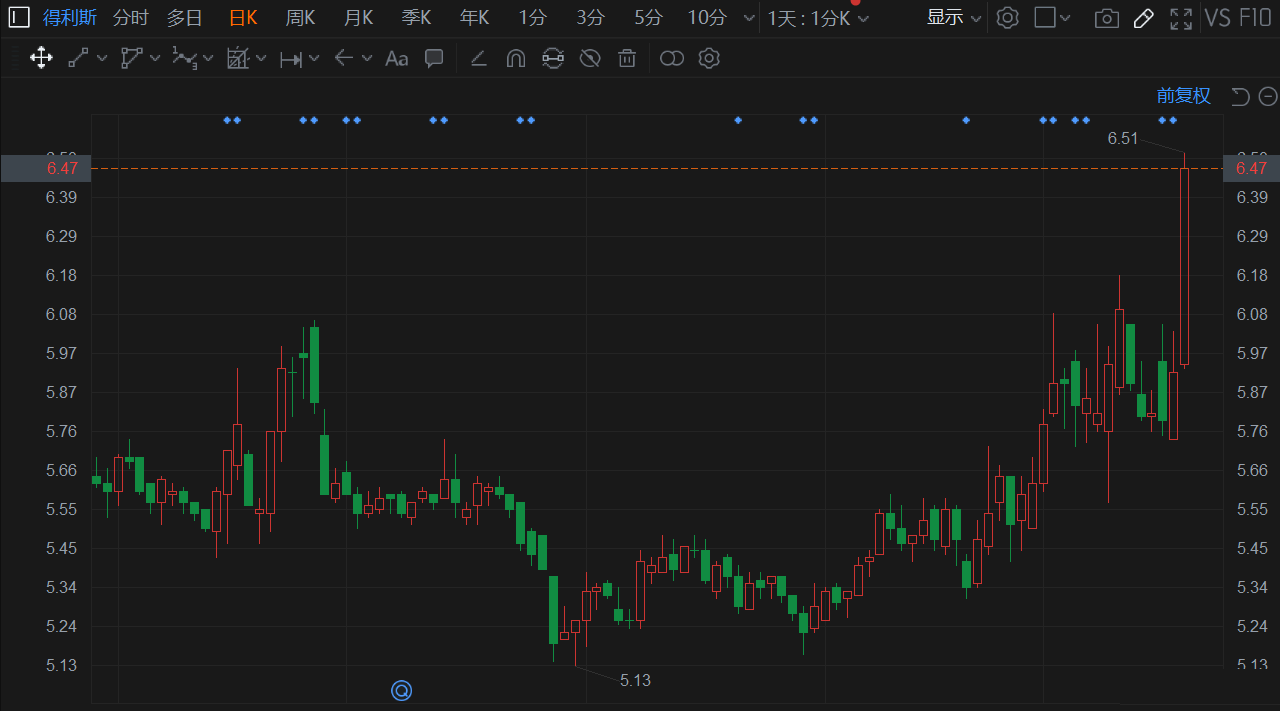
Task: Delete drawings with the trash icon
Action: tap(627, 58)
